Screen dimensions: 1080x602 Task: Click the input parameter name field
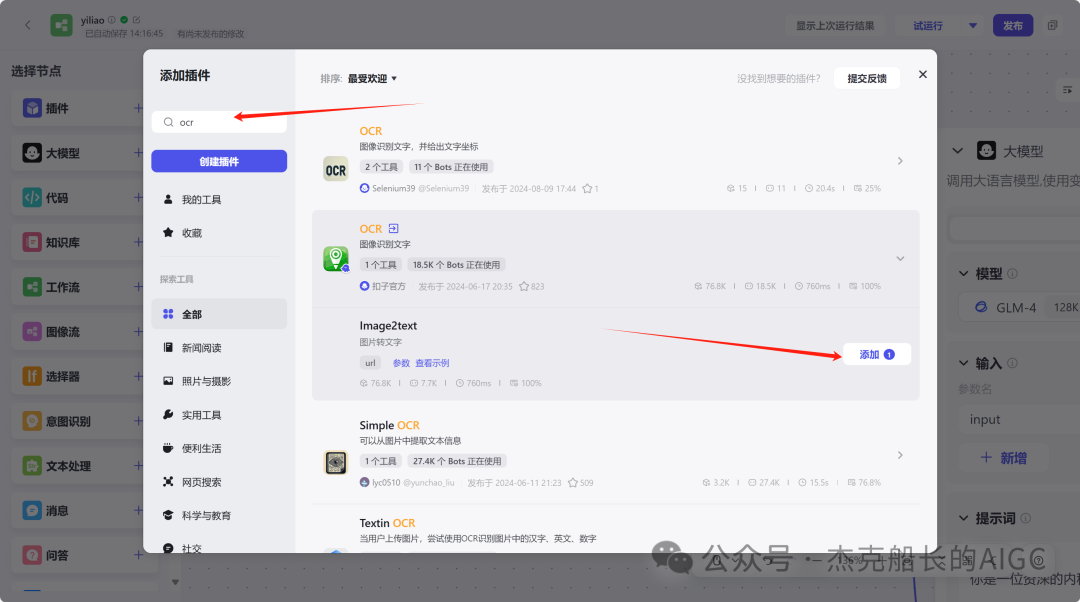click(x=1019, y=419)
